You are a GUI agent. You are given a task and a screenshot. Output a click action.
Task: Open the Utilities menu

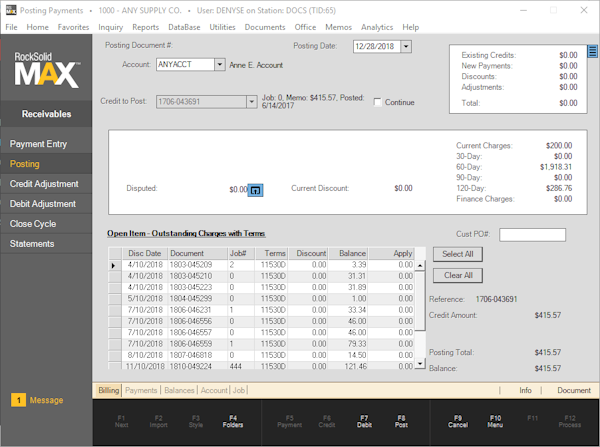[x=222, y=27]
